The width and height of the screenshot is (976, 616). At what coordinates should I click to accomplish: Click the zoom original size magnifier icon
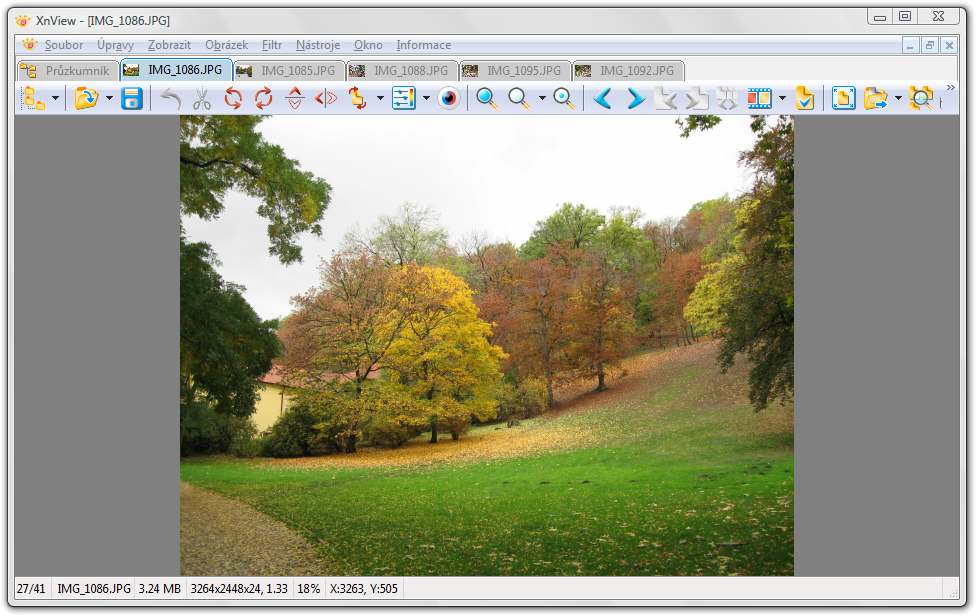(x=563, y=98)
